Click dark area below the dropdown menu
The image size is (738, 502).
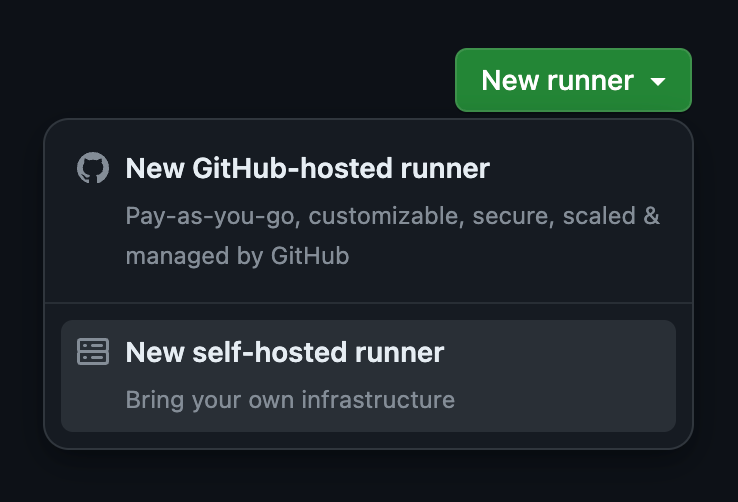(368, 478)
